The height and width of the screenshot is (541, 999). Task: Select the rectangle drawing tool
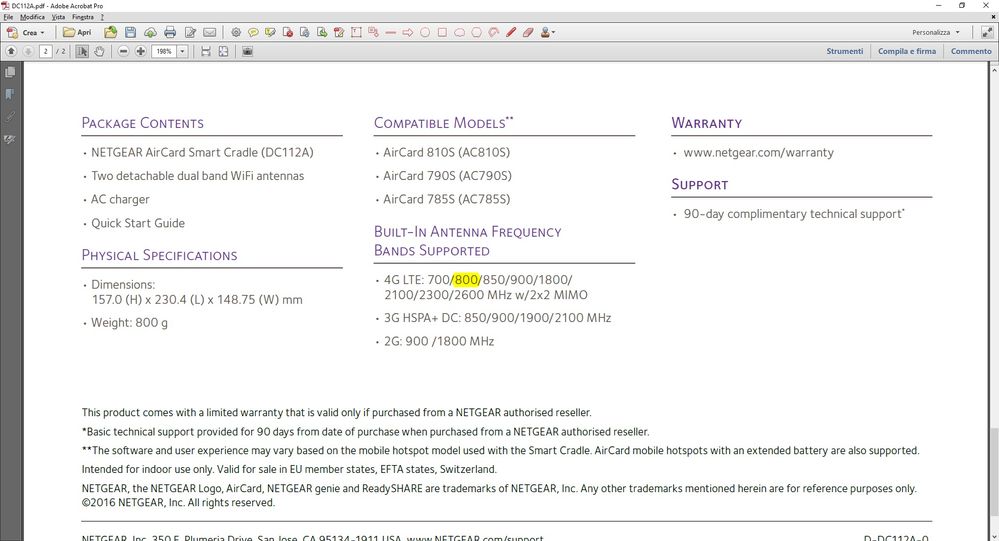[x=442, y=32]
